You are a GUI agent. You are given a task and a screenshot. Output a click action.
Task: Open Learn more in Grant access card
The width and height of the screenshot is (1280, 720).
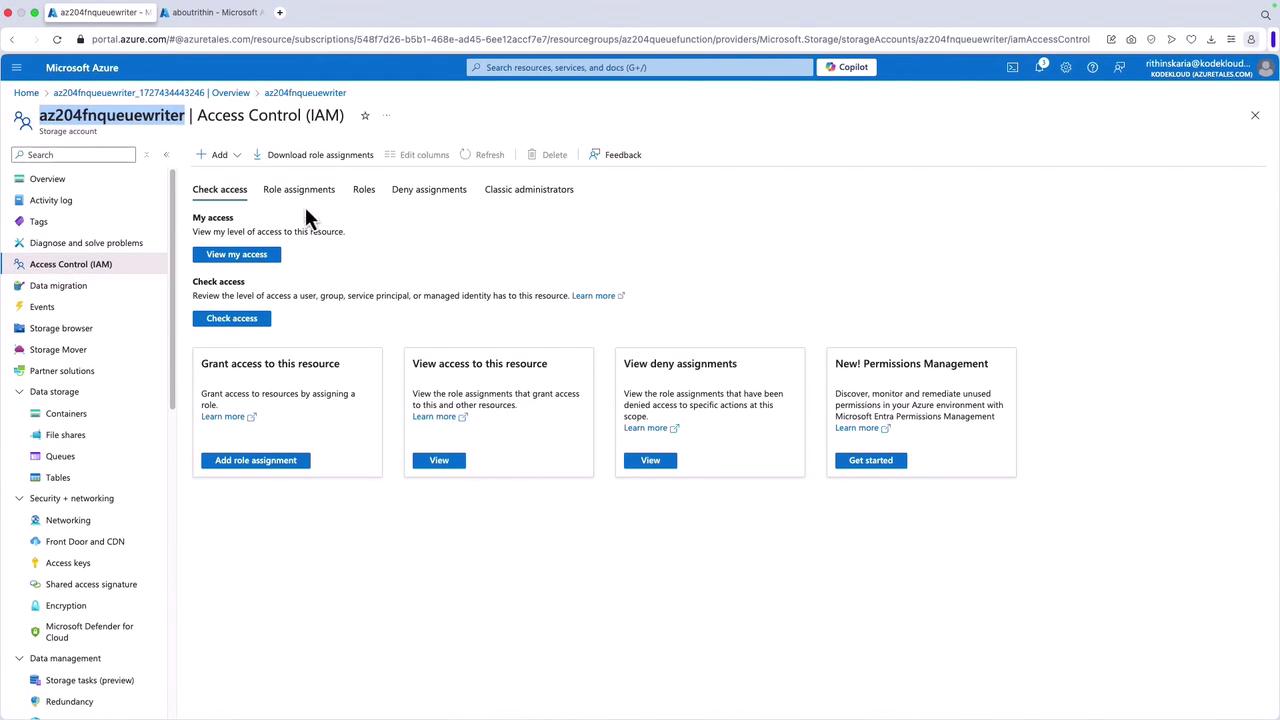click(x=229, y=417)
